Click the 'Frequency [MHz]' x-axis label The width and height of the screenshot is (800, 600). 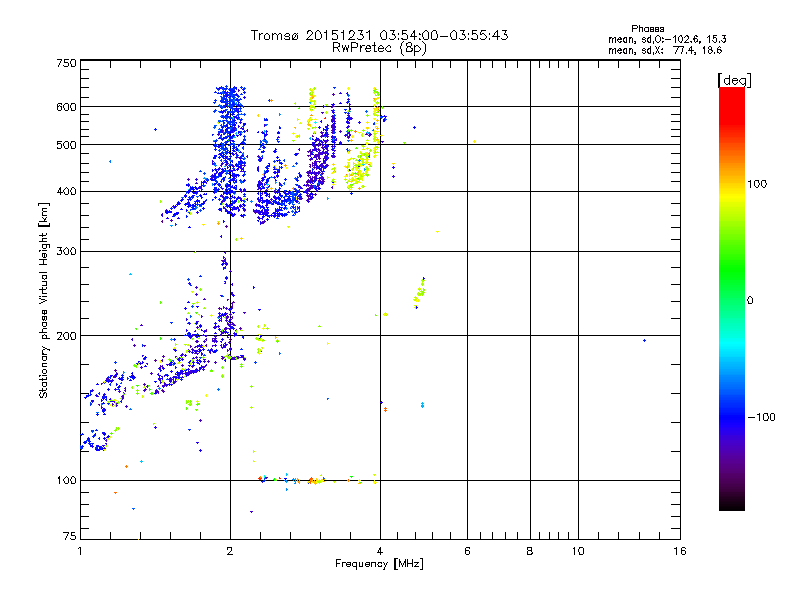379,564
